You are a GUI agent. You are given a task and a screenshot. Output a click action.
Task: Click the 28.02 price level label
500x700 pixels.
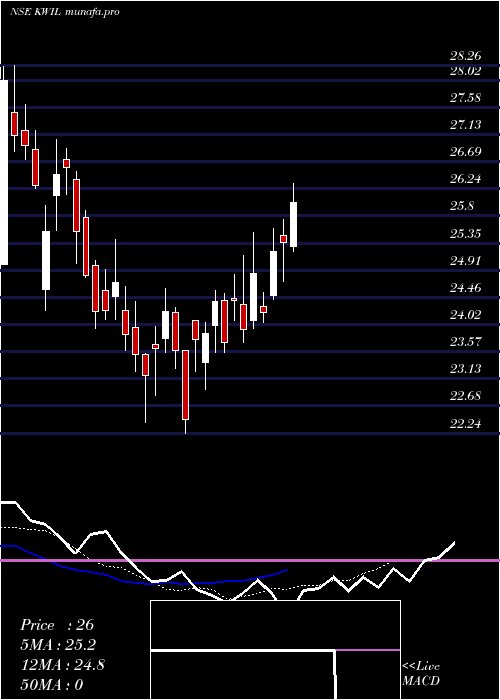(x=465, y=71)
